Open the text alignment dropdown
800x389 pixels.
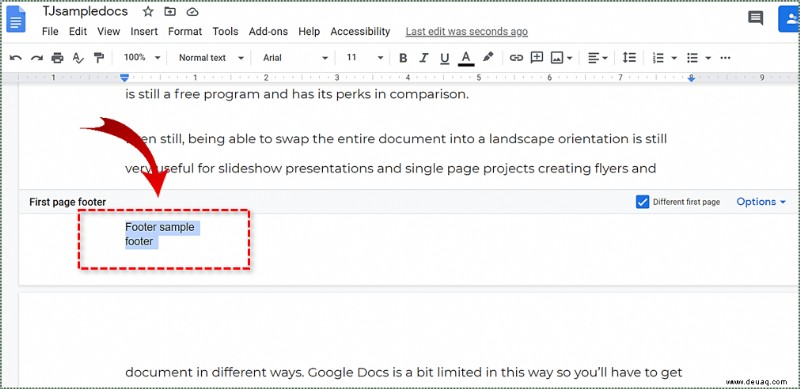tap(597, 58)
